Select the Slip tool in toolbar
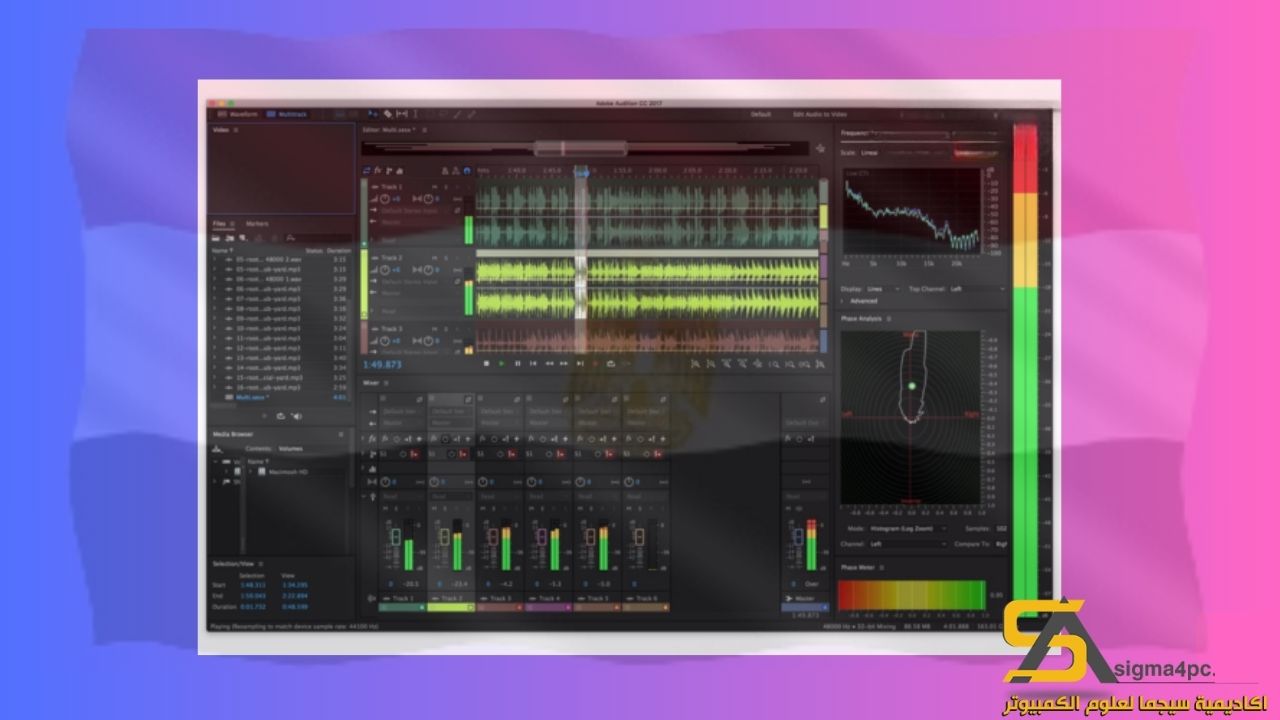 point(402,114)
